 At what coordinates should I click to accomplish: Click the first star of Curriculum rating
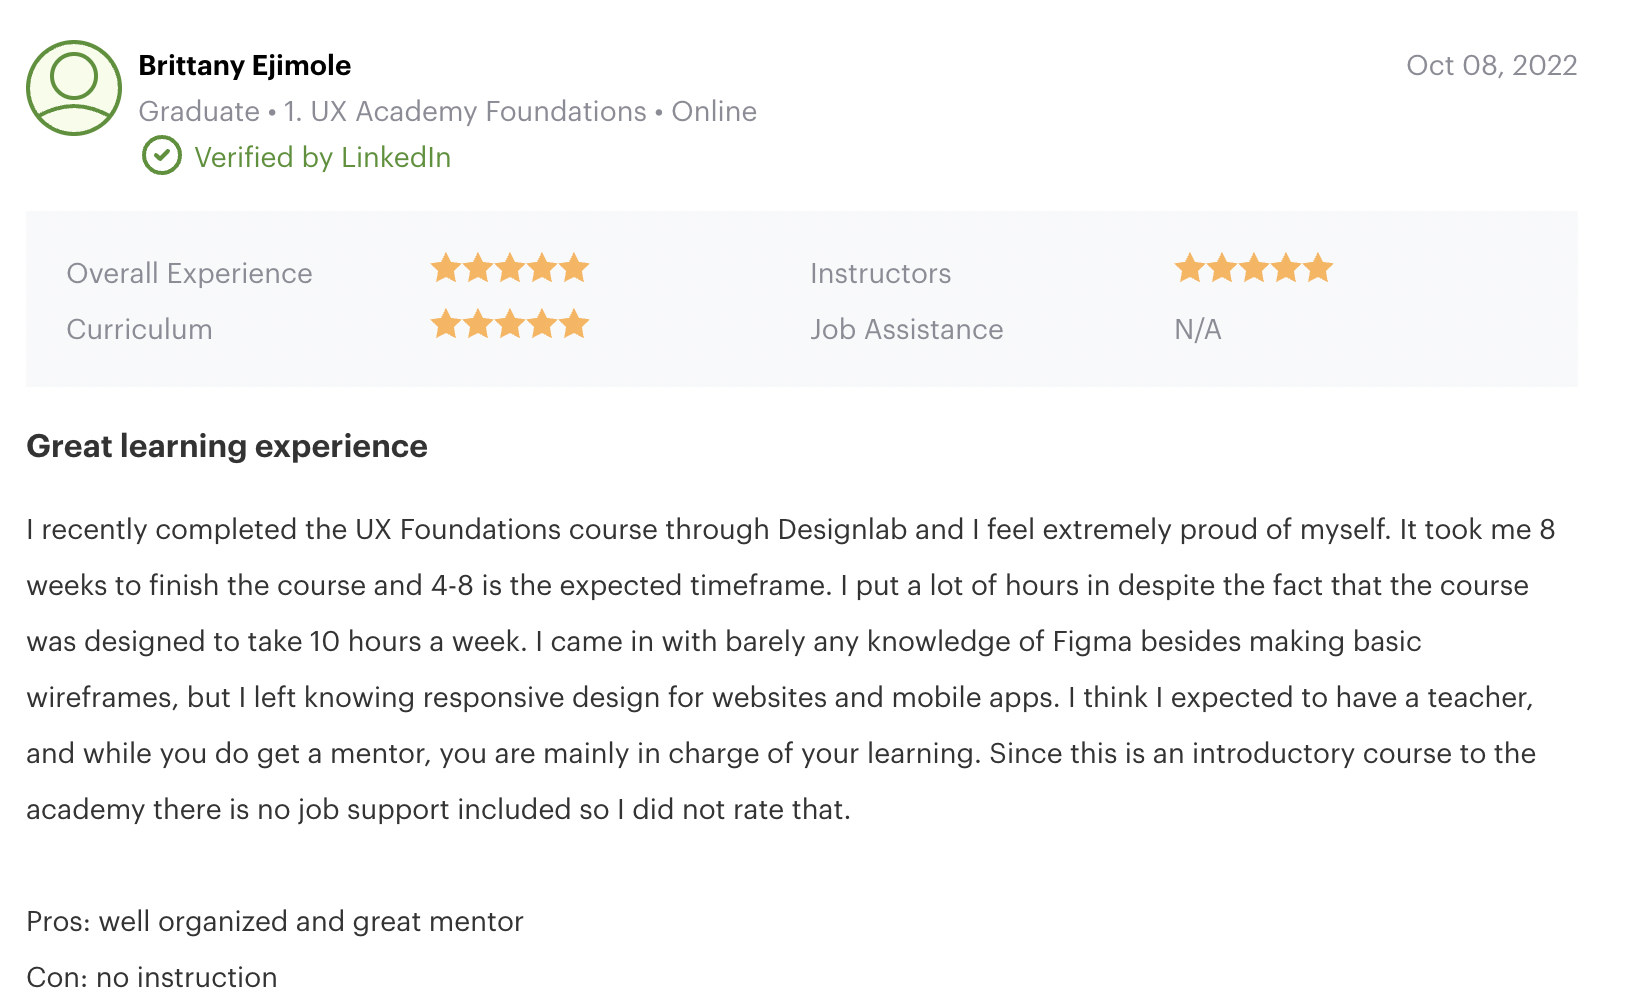coord(446,324)
